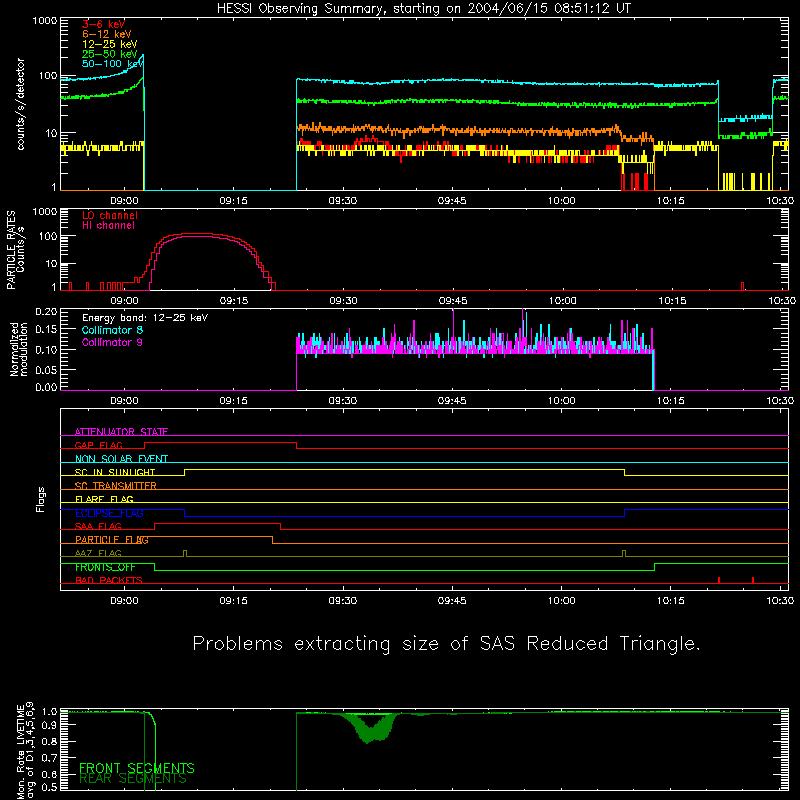The width and height of the screenshot is (800, 800).
Task: Click the GAP FLAG label
Action: (x=98, y=445)
